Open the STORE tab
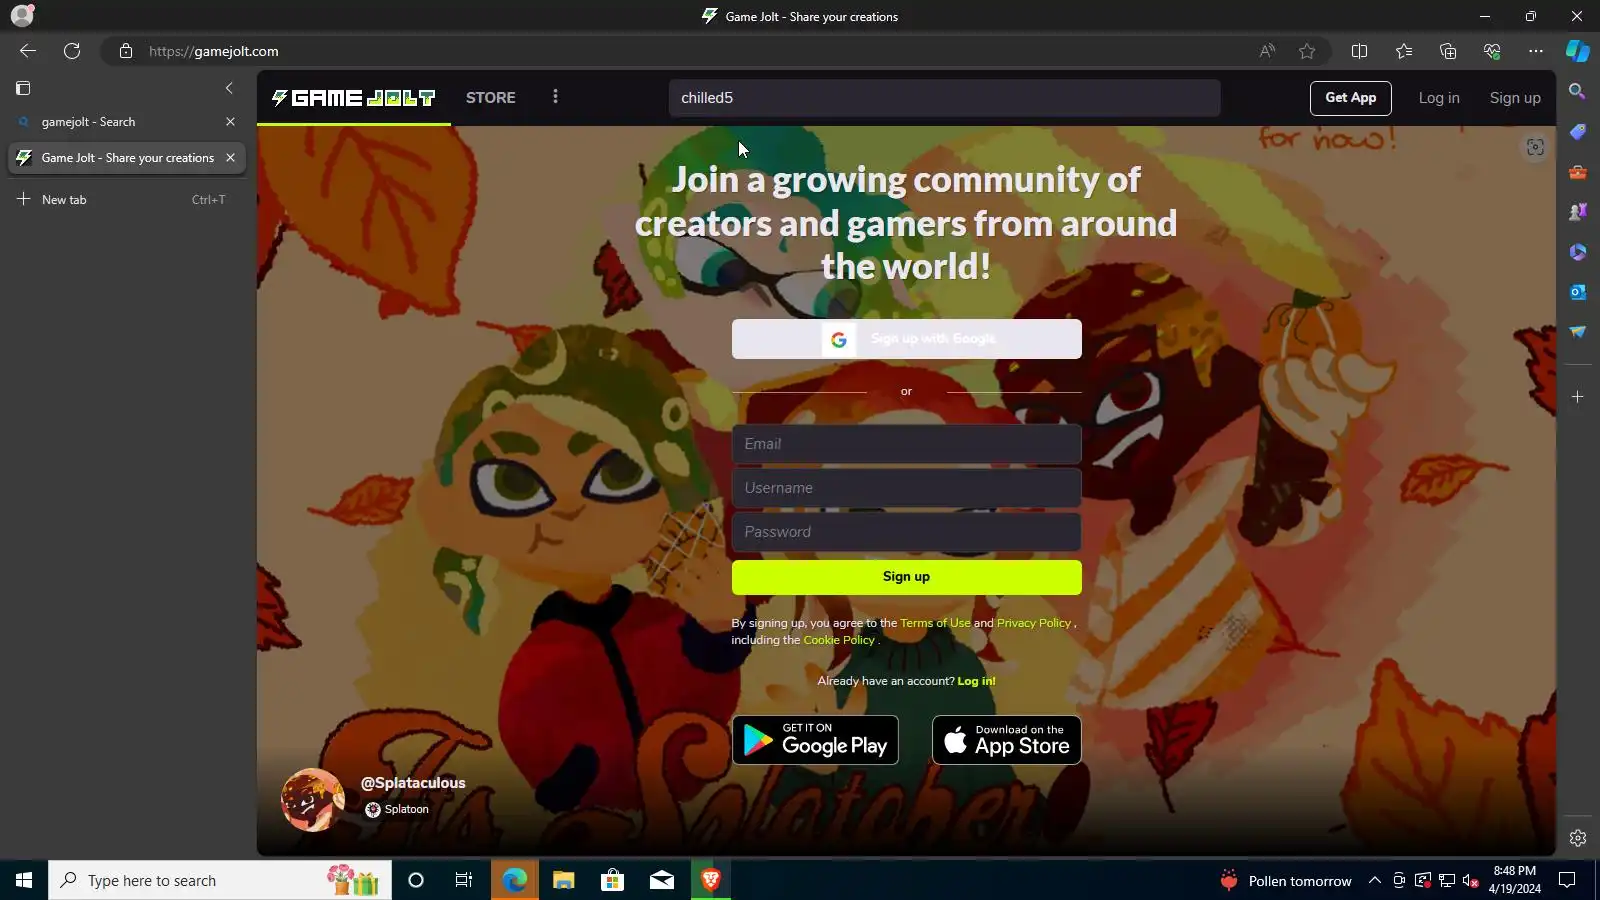1600x900 pixels. (x=490, y=97)
